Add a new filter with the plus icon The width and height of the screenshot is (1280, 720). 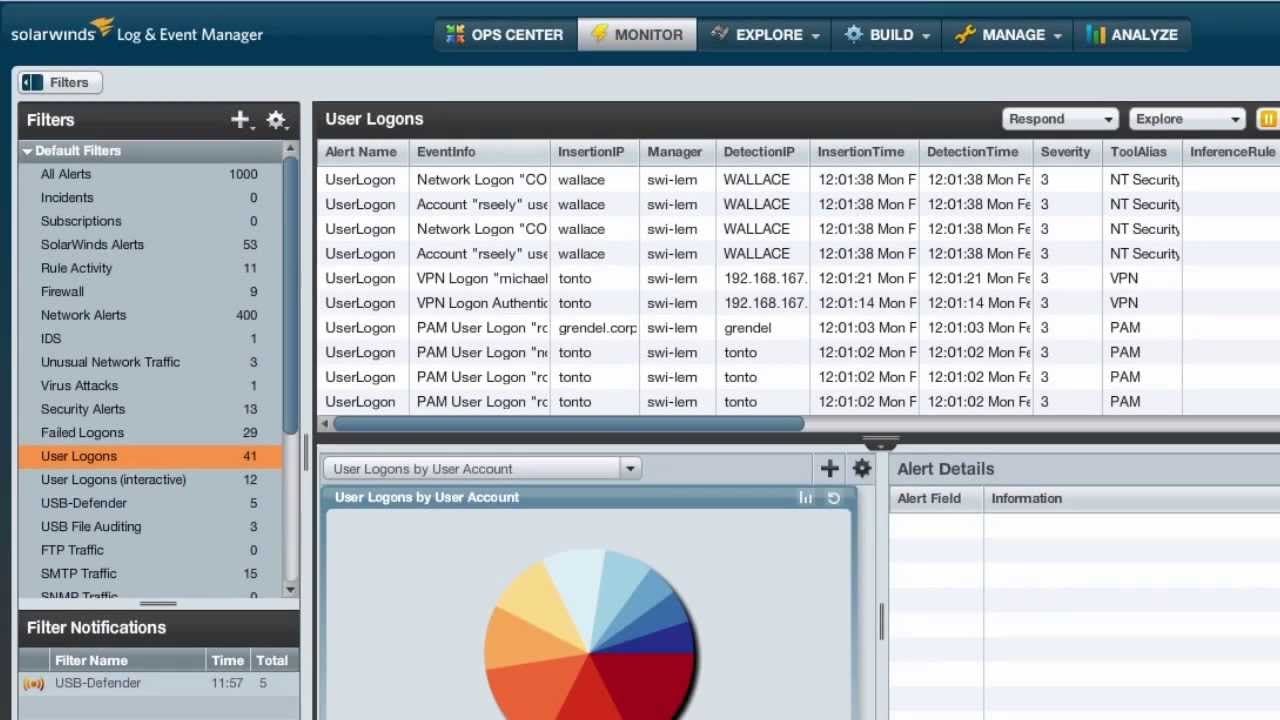pos(240,120)
